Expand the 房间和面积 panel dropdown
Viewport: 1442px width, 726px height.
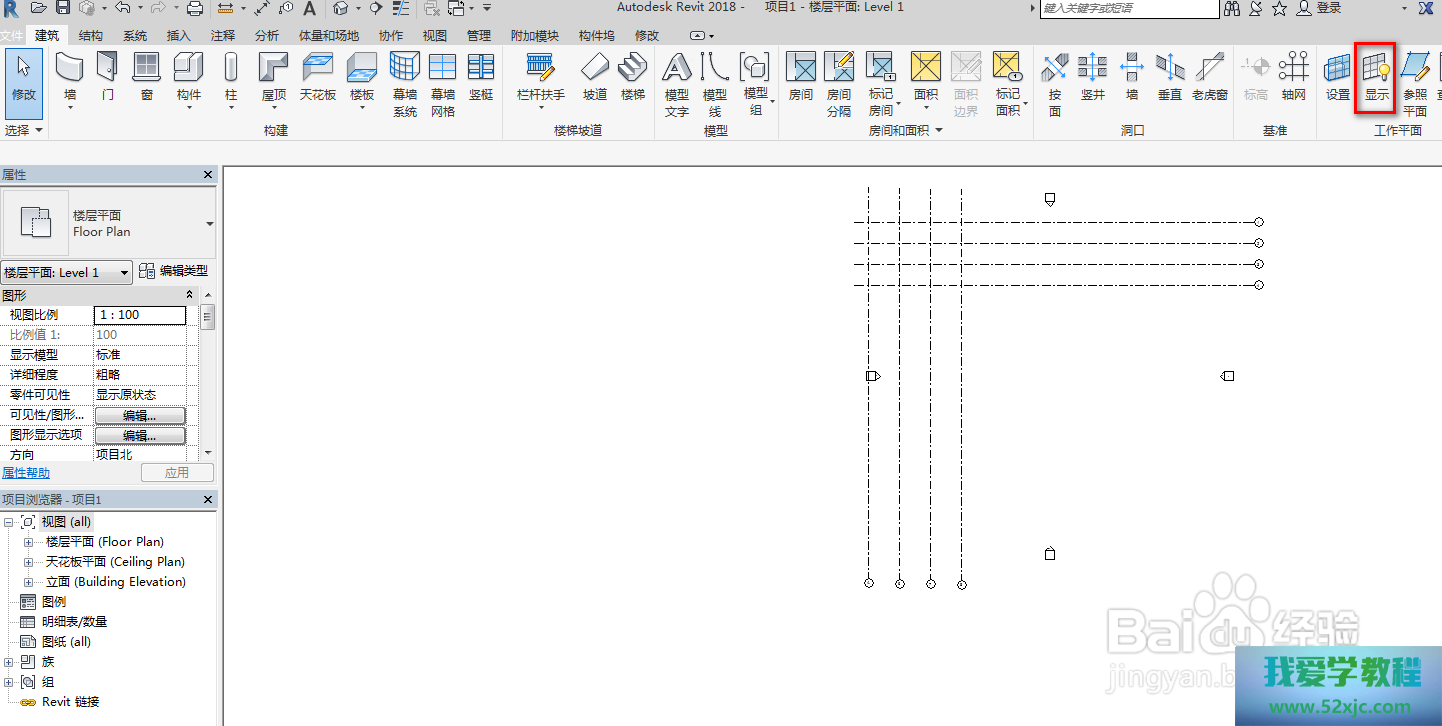[939, 131]
